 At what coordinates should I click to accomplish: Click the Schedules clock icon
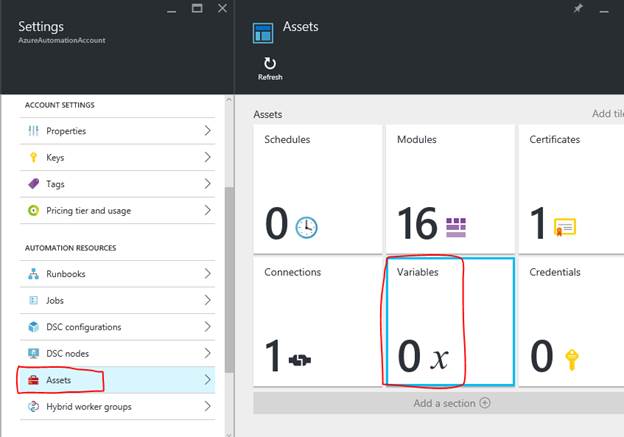point(306,228)
